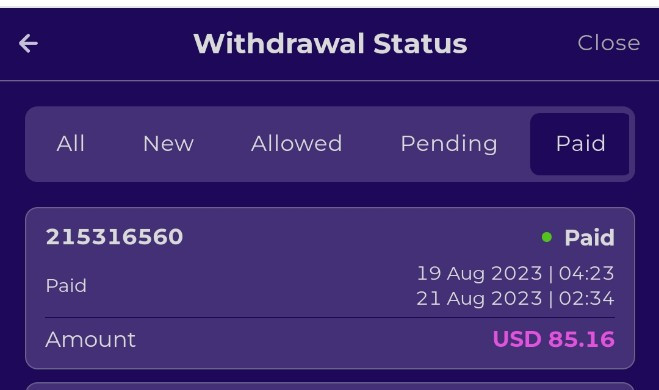659x390 pixels.
Task: Click the header separator line
Action: (x=330, y=80)
